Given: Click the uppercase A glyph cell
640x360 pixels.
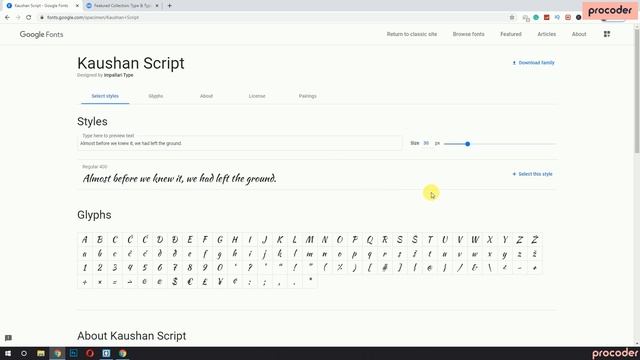Looking at the screenshot, I should [85, 240].
